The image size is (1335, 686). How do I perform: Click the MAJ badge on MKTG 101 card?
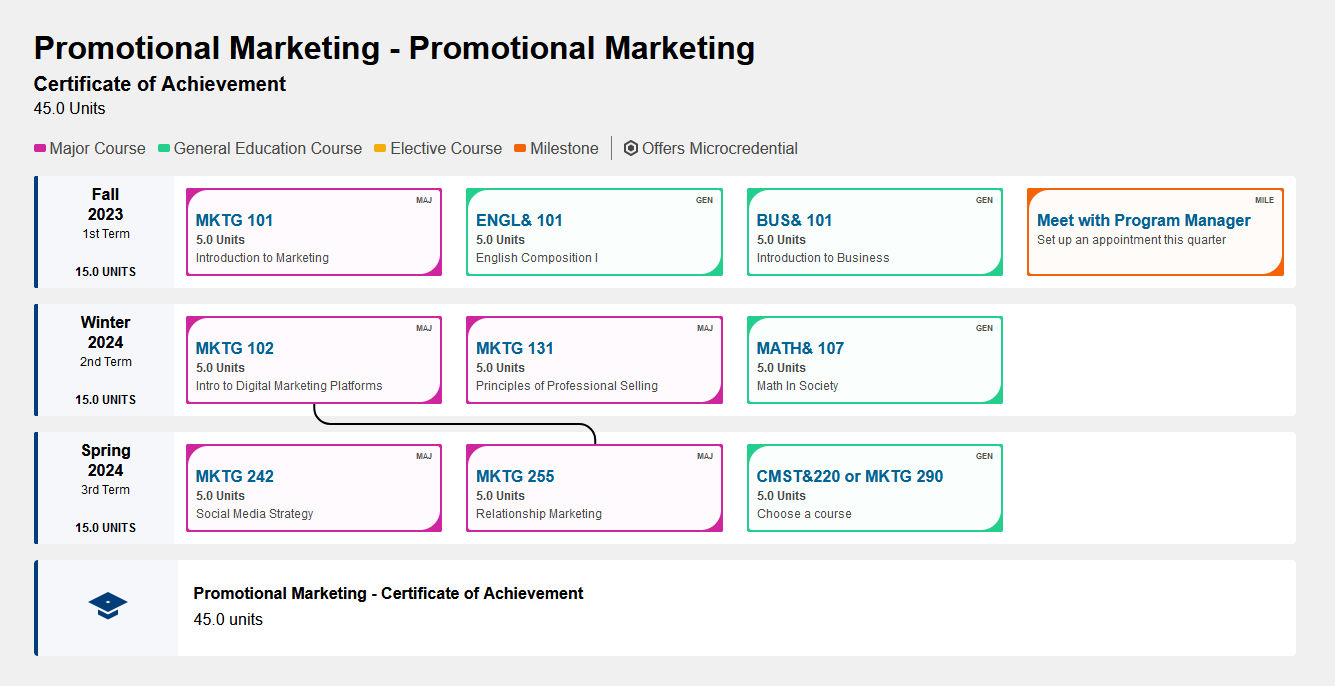[424, 200]
